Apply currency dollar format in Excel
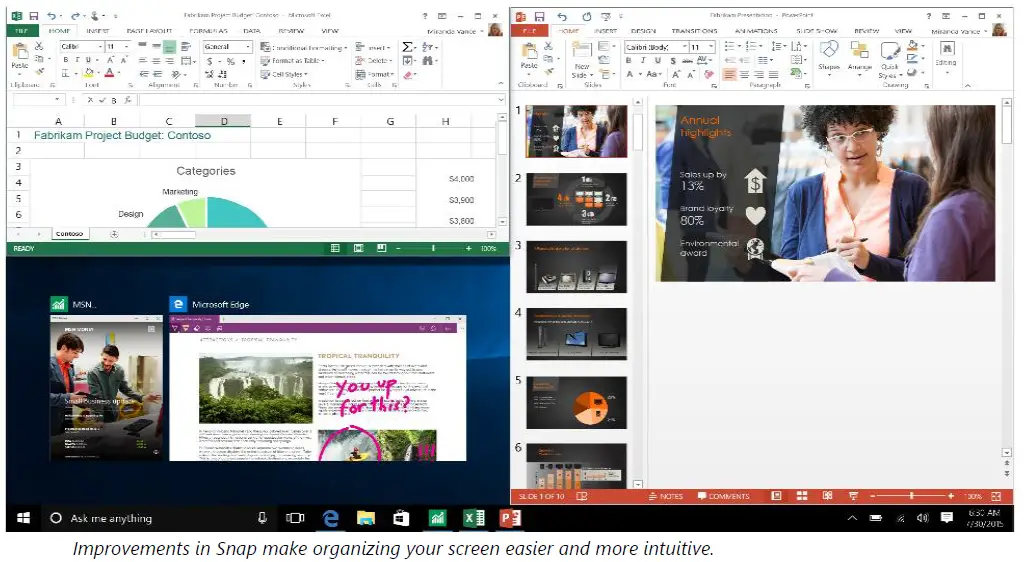Viewport: 1029px width, 562px height. point(210,61)
